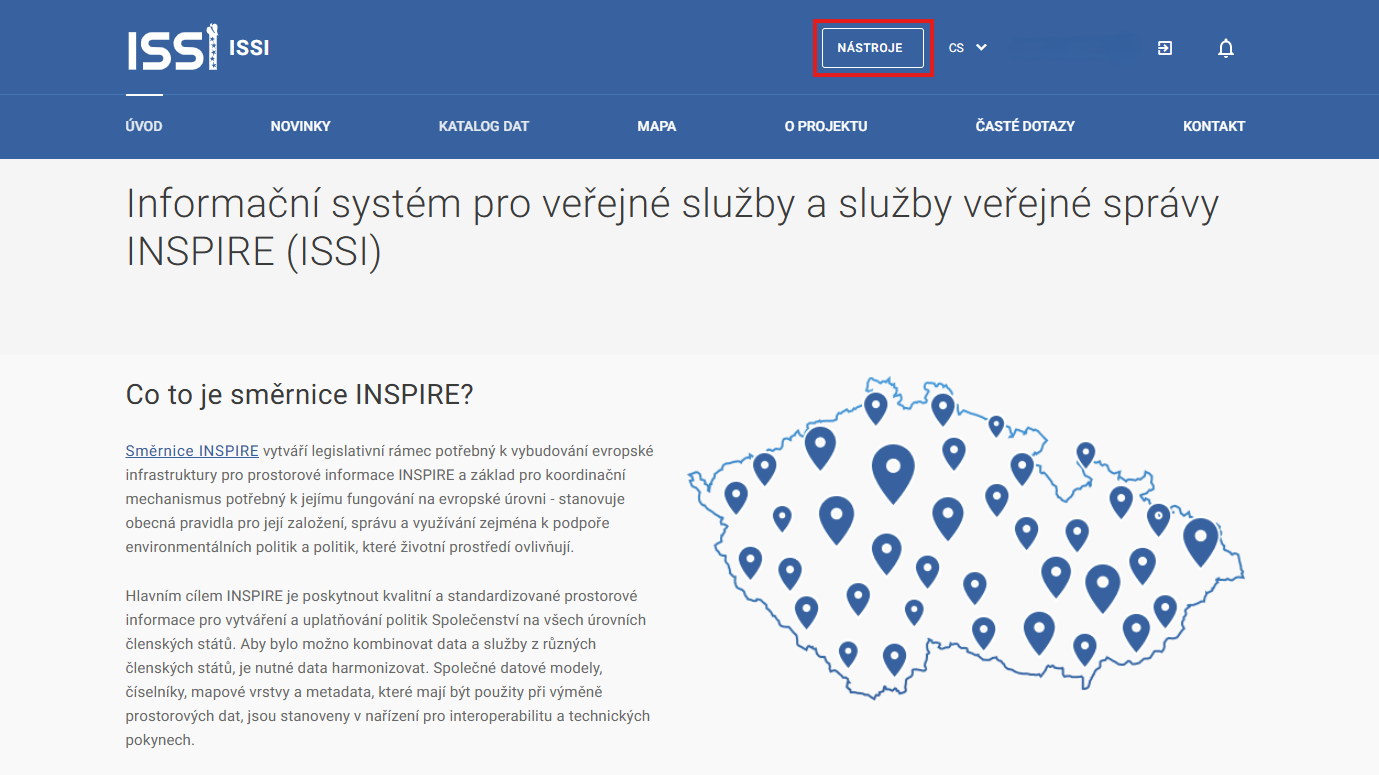Open ČASTÉ DOTAZY
1379x775 pixels.
[1025, 126]
